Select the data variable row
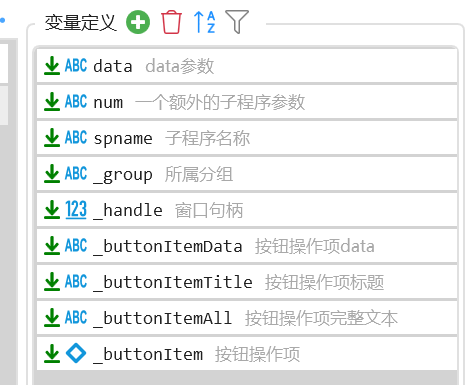This screenshot has width=475, height=385. pyautogui.click(x=247, y=66)
